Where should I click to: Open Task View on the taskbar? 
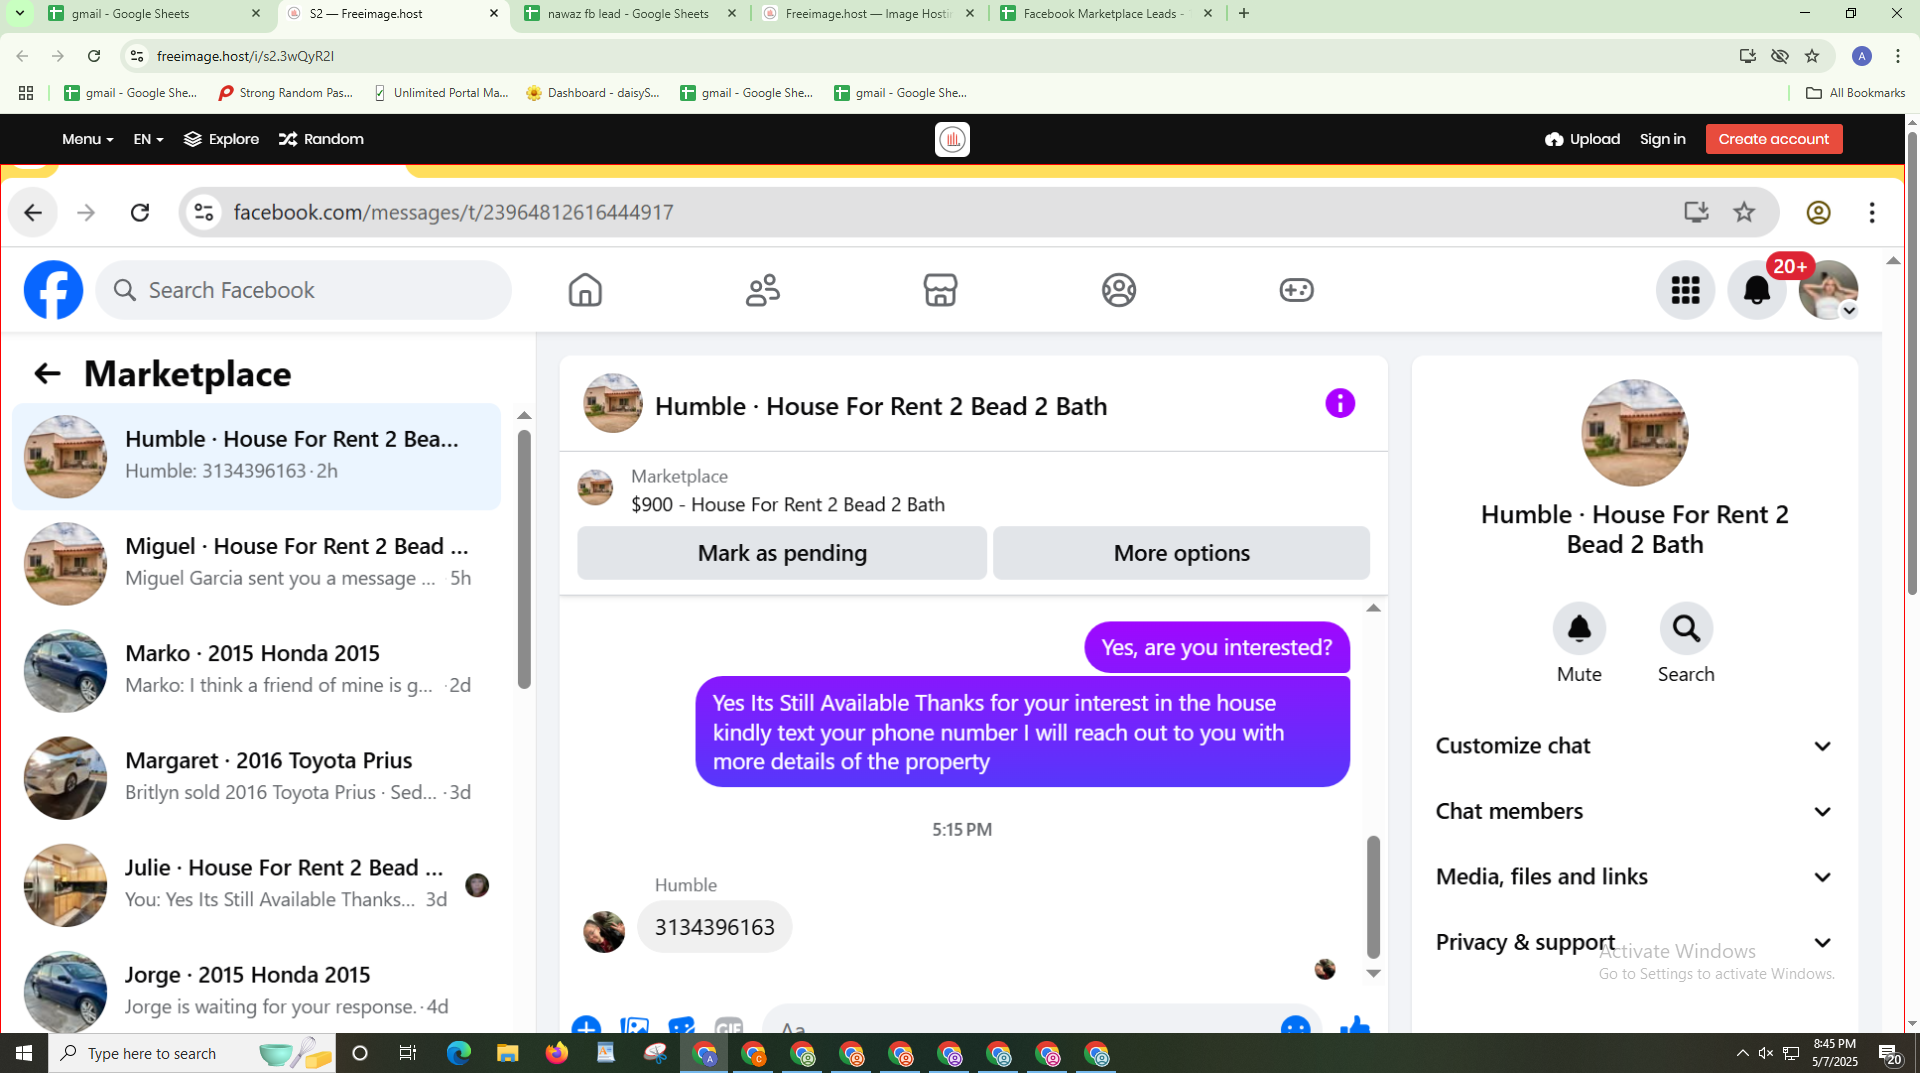(408, 1053)
